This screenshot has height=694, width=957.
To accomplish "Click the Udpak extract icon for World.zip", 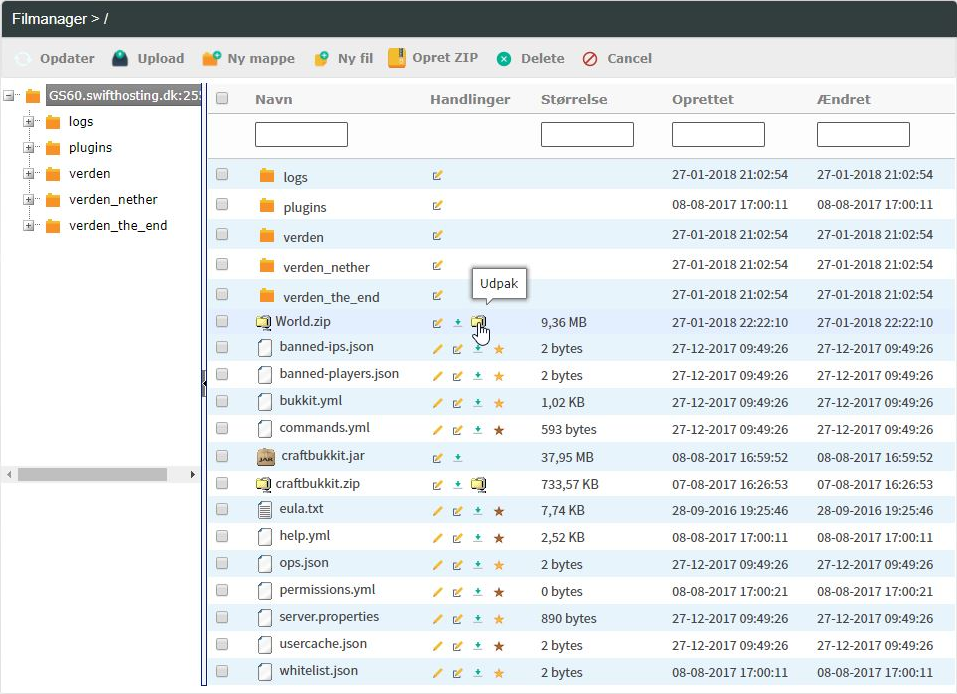I will [478, 322].
